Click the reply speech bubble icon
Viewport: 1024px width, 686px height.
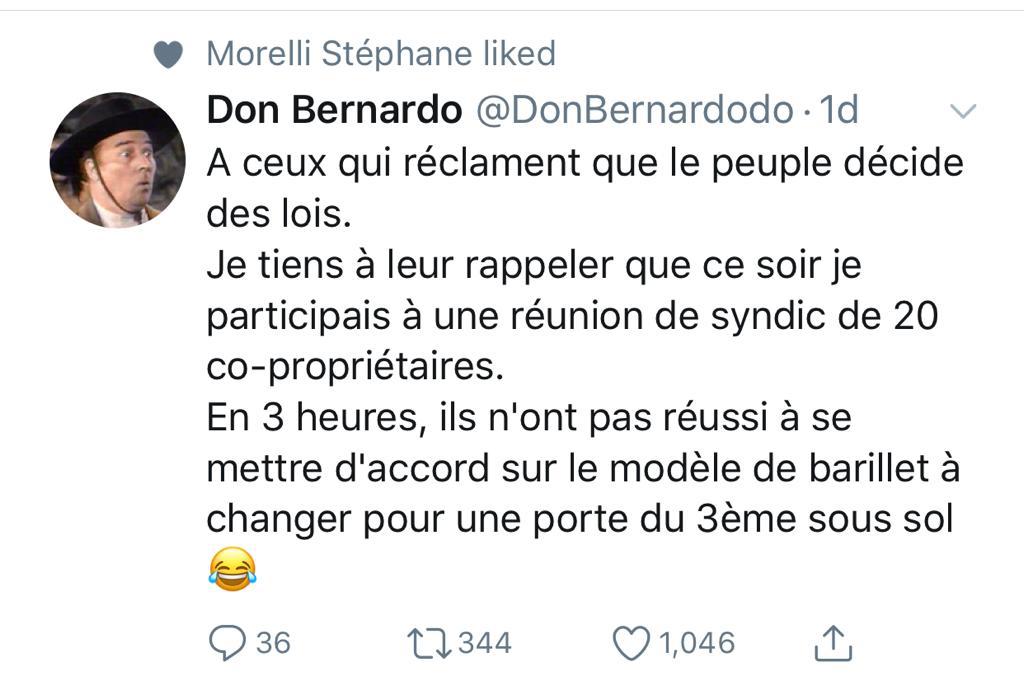click(x=227, y=643)
